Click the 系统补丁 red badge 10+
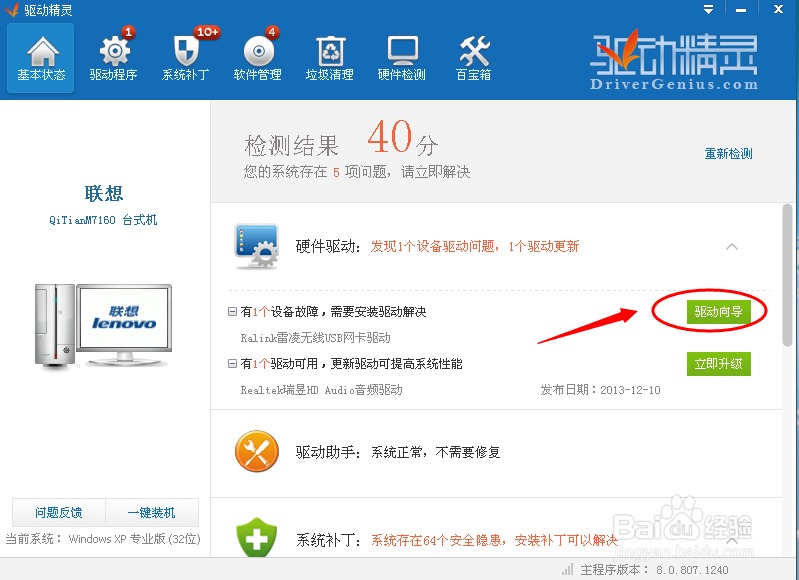 coord(207,32)
